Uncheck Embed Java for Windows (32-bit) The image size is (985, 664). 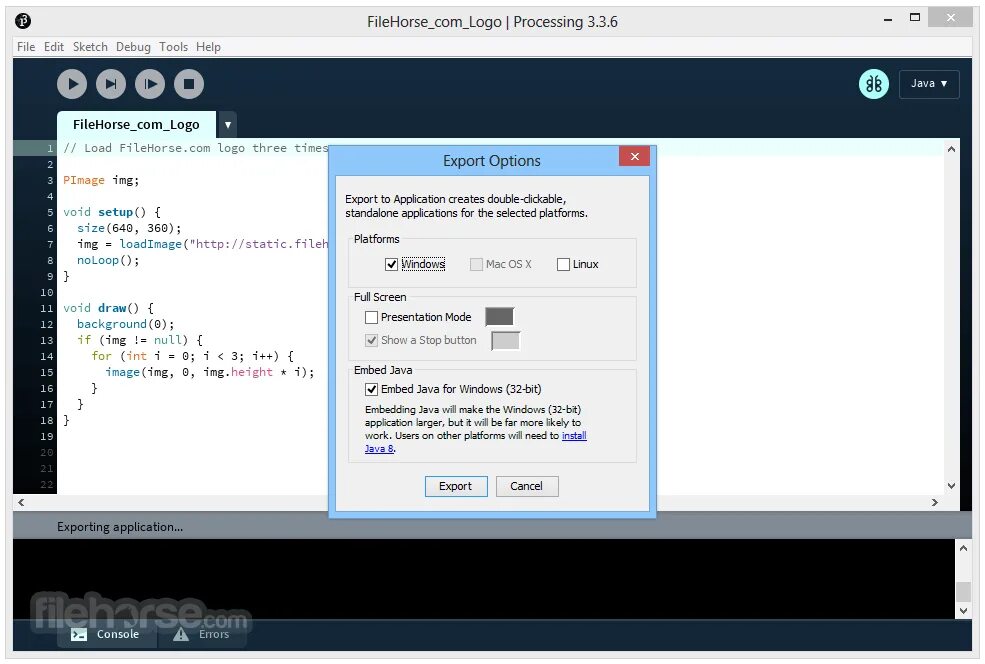371,389
